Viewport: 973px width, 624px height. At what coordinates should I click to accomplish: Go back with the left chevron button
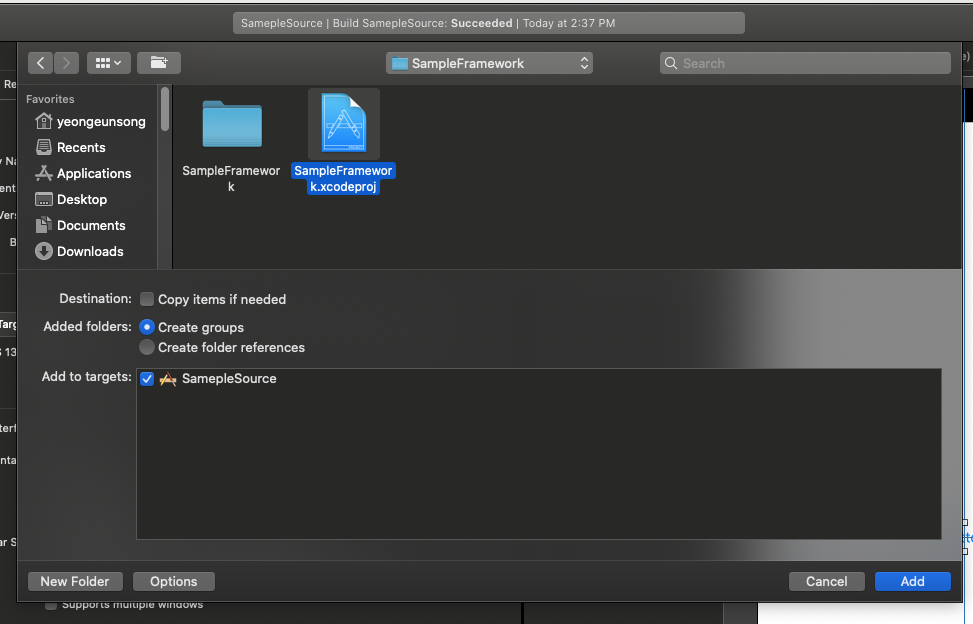click(x=40, y=63)
